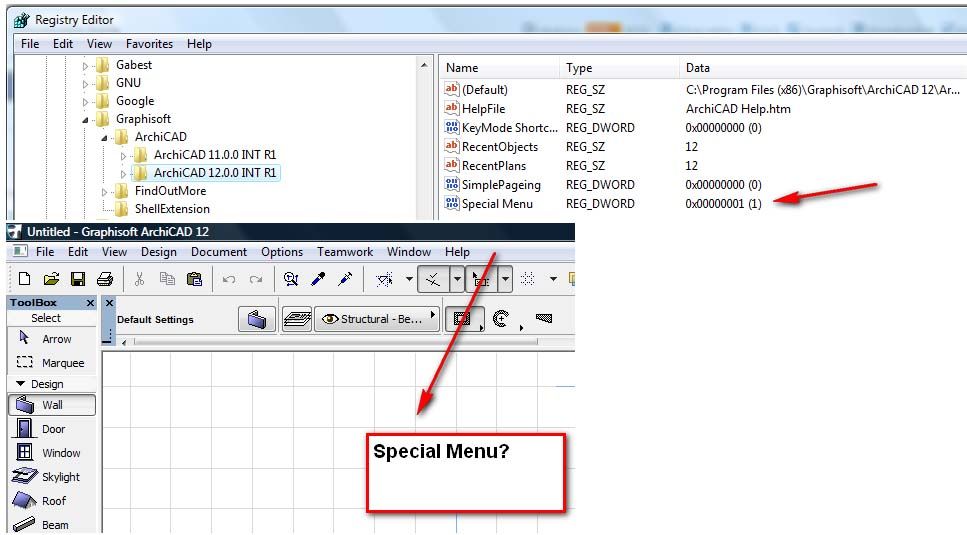Collapse the ArchiCAD registry key
This screenshot has width=967, height=535.
(x=104, y=137)
